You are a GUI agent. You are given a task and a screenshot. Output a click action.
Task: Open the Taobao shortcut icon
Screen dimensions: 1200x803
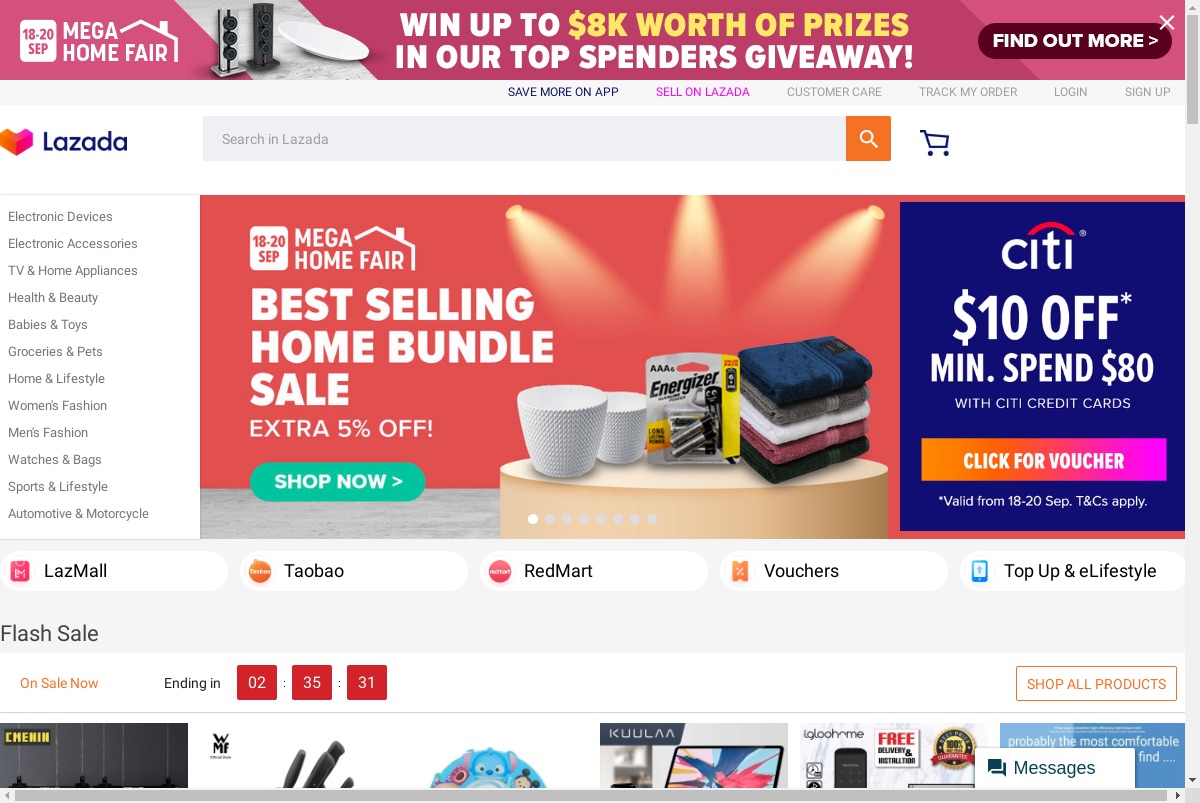pos(260,571)
